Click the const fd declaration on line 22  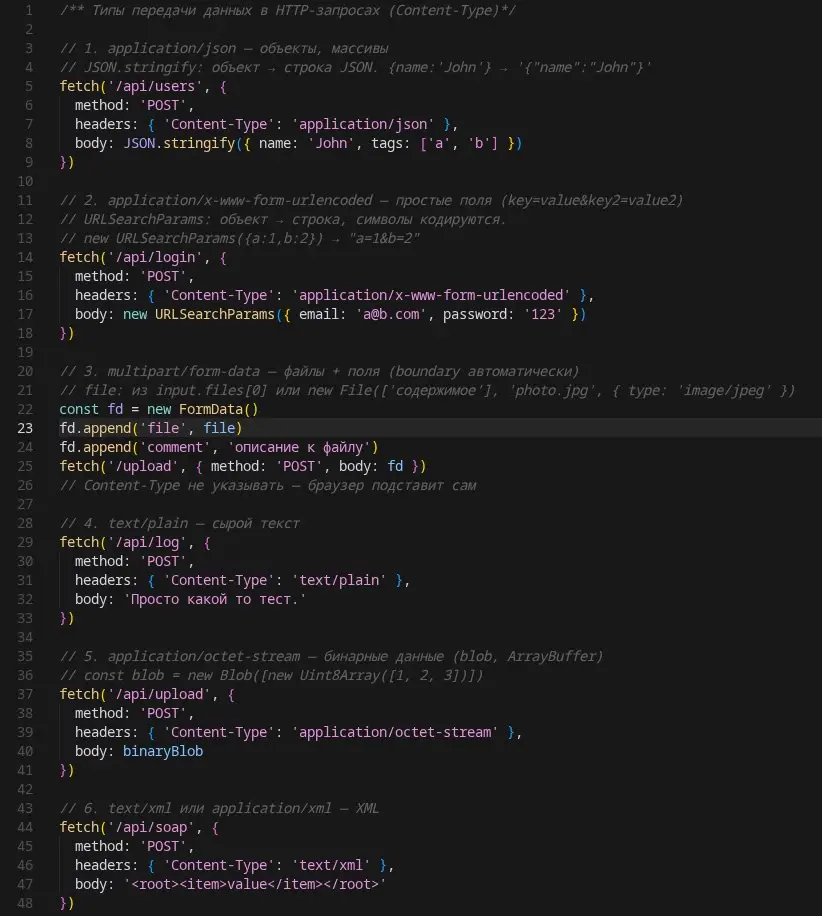point(85,408)
